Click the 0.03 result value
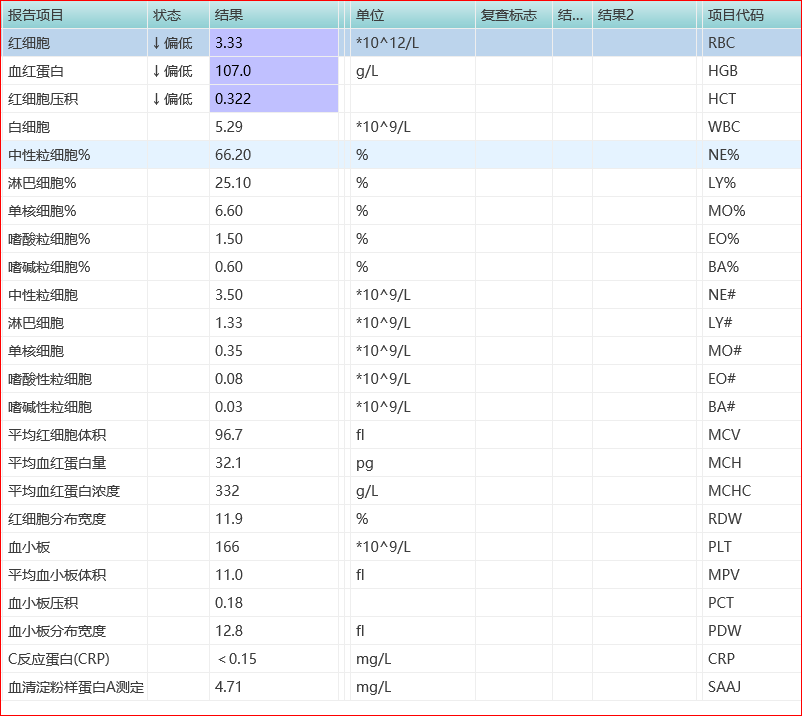 [229, 407]
